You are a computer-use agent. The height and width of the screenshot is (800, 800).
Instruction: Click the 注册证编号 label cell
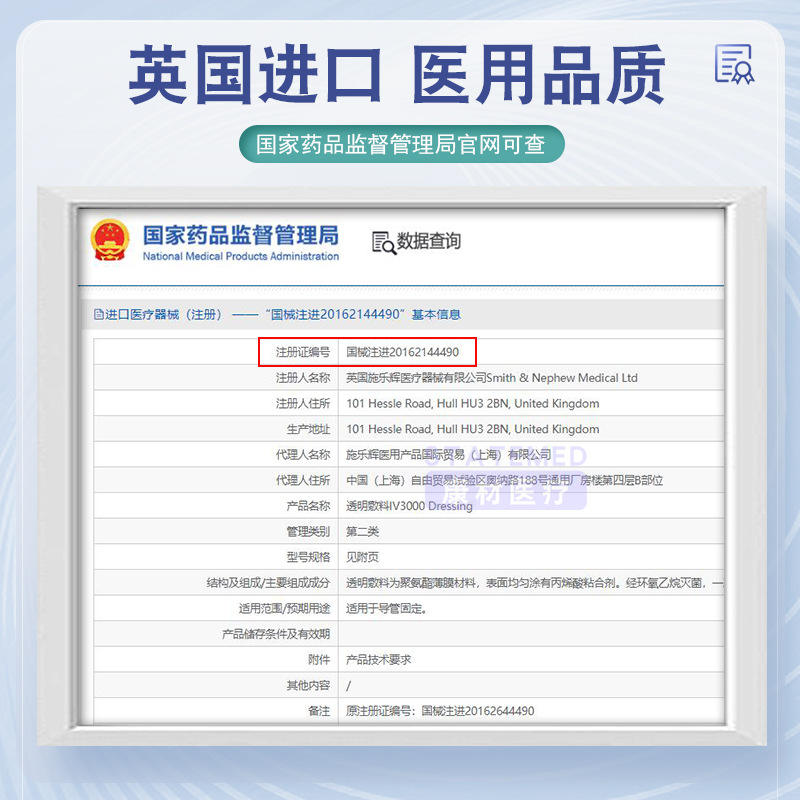coord(303,352)
